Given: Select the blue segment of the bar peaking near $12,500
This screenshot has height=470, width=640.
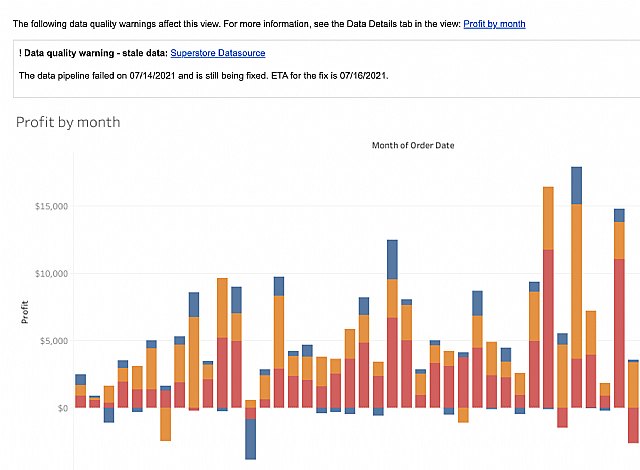Looking at the screenshot, I should point(392,259).
